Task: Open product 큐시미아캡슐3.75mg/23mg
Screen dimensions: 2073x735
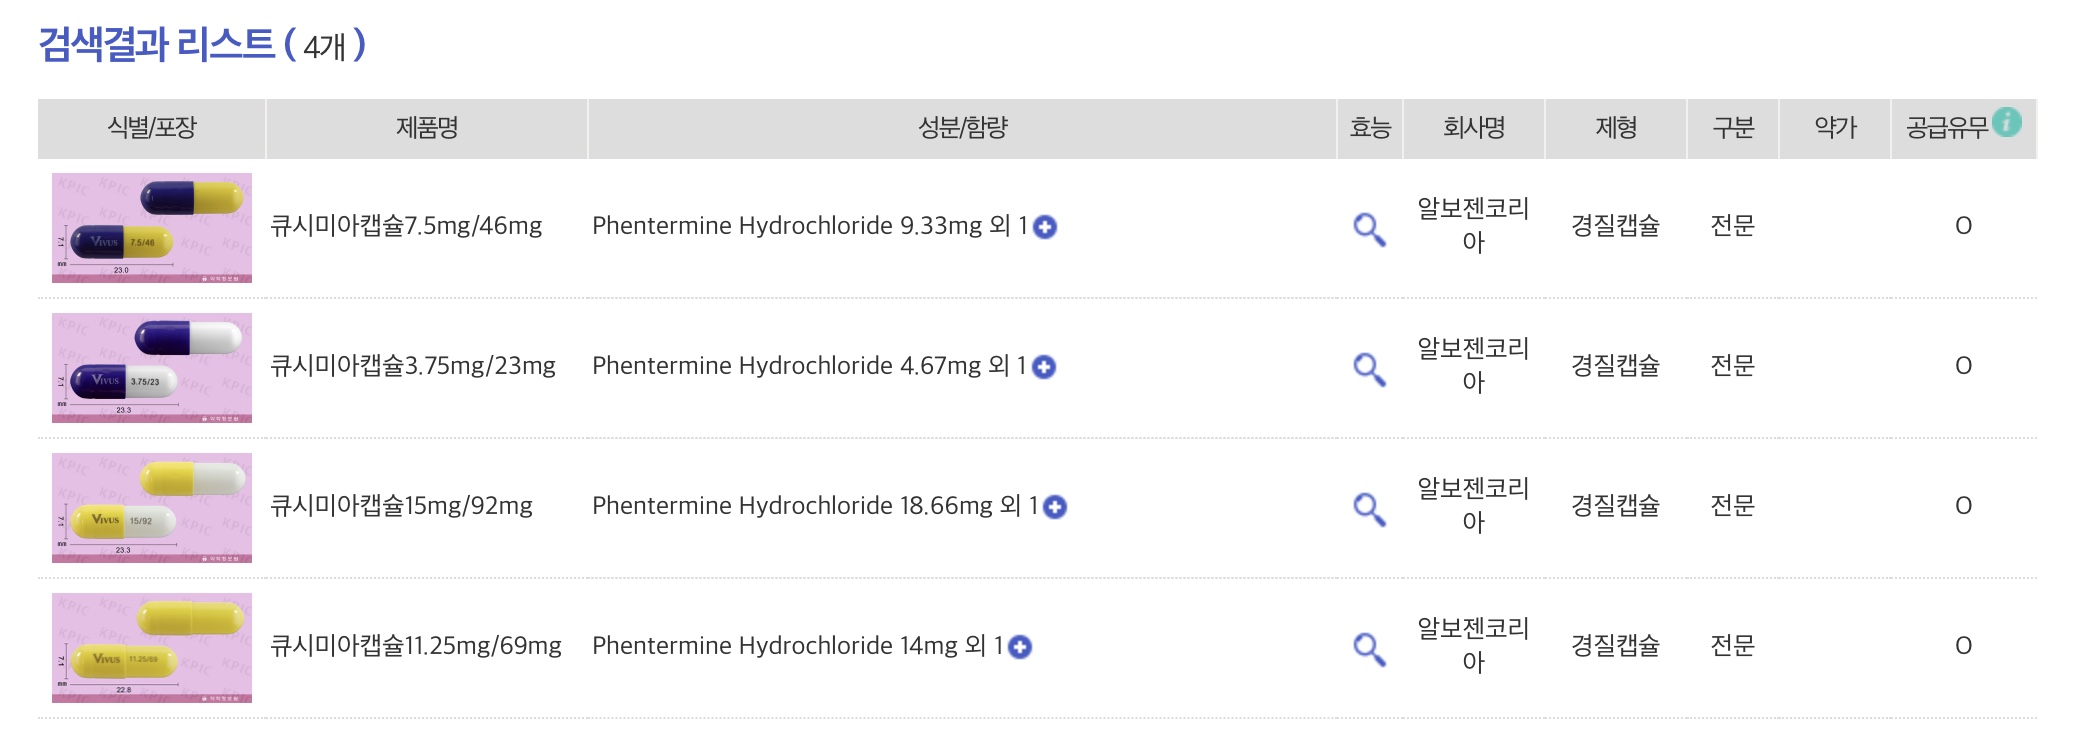Action: click(413, 366)
